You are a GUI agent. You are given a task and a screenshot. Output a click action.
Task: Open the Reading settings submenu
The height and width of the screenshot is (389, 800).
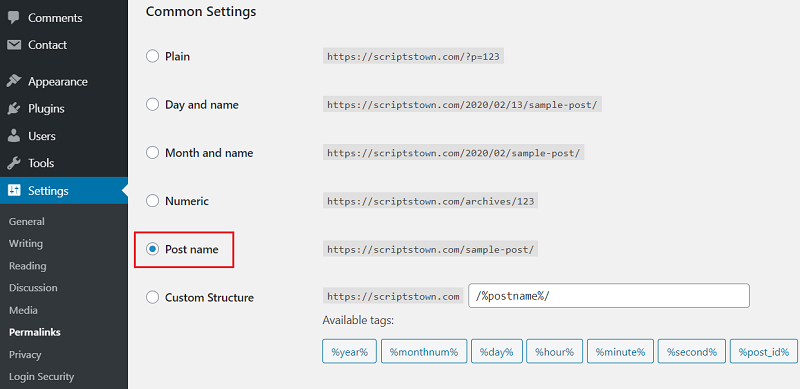click(28, 266)
